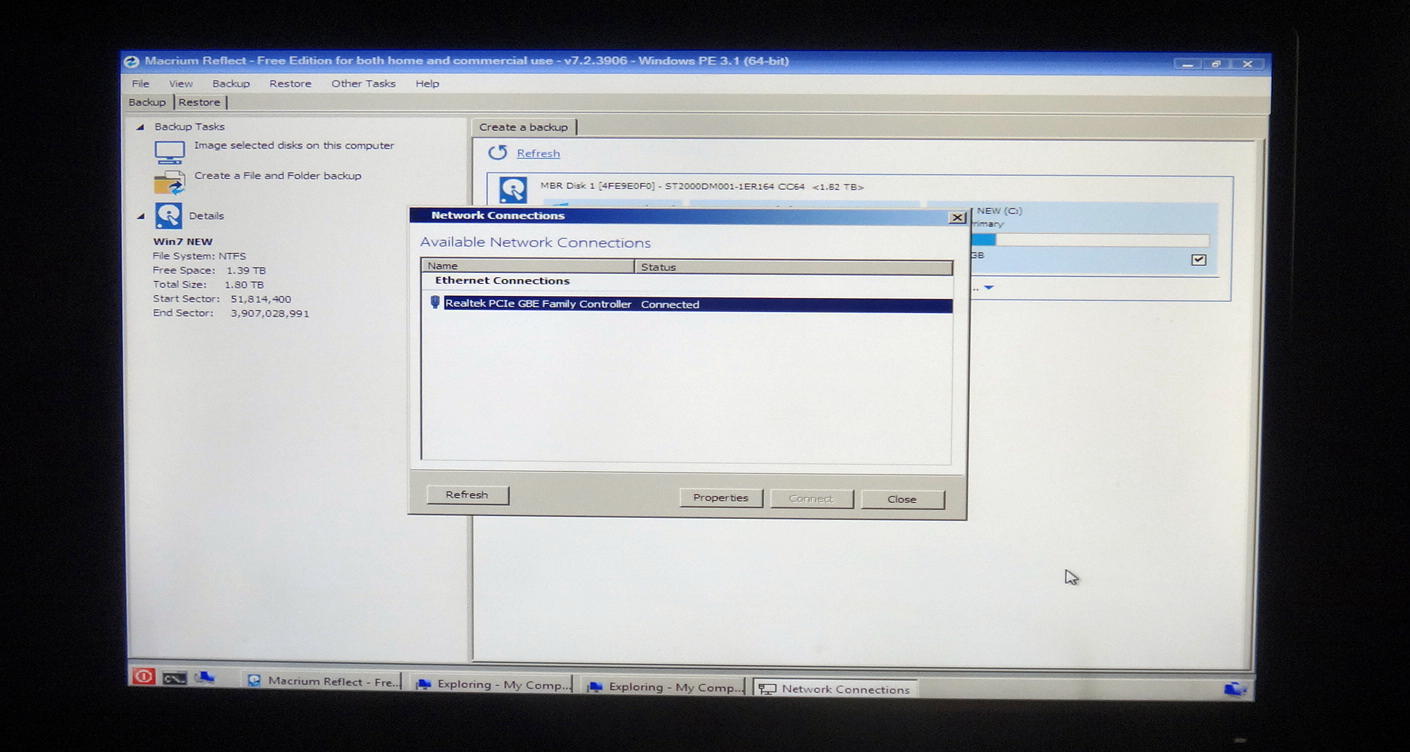Select the MBR Disk 1 drive icon
Viewport: 1410px width, 752px height.
(513, 190)
